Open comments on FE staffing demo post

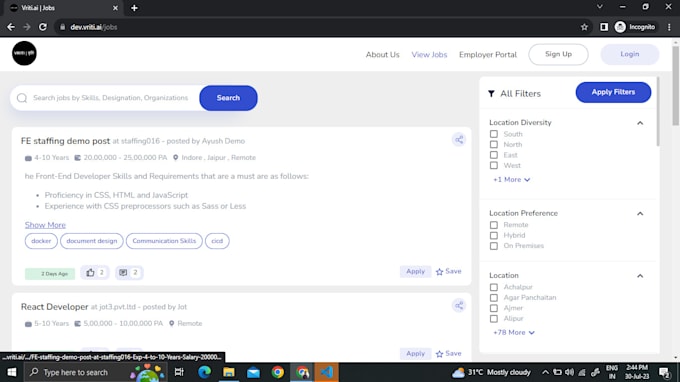coord(129,273)
